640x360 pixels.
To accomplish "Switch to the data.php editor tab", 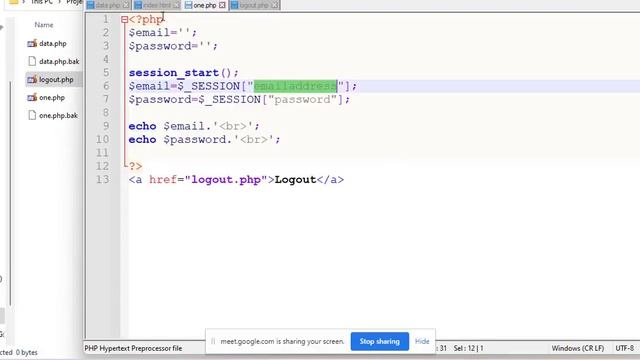I will tap(108, 5).
